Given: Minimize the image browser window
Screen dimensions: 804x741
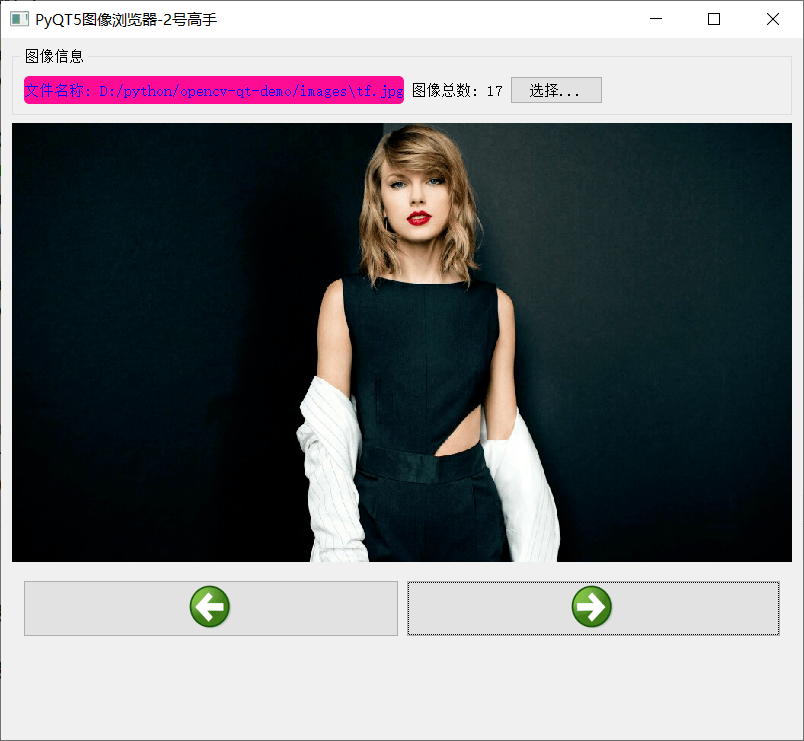Looking at the screenshot, I should pyautogui.click(x=656, y=19).
